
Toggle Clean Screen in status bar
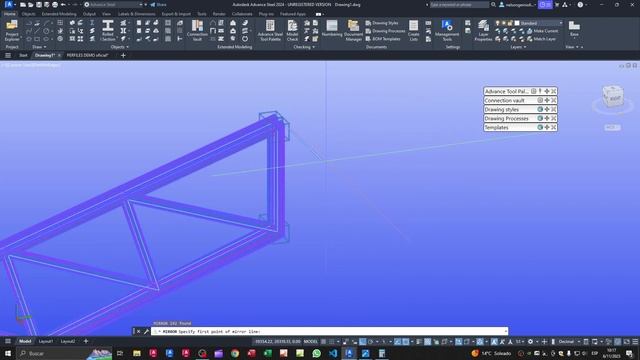[627, 341]
